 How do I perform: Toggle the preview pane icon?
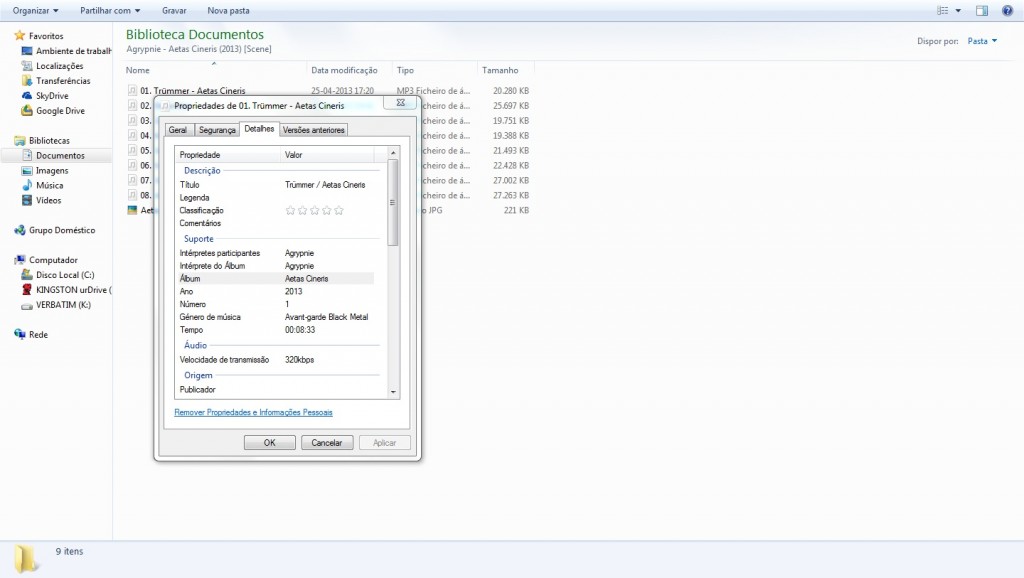coord(982,10)
